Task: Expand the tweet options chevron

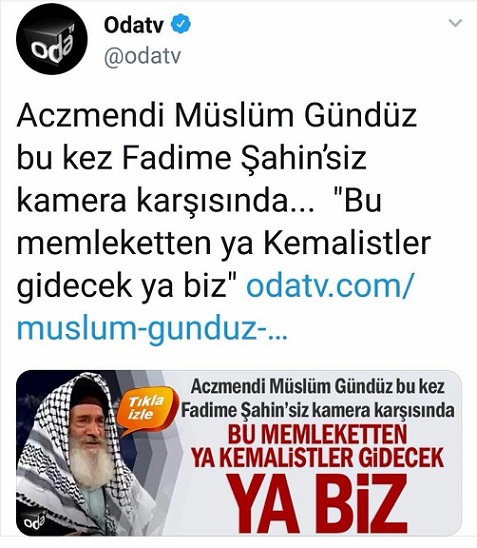Action: tap(455, 23)
